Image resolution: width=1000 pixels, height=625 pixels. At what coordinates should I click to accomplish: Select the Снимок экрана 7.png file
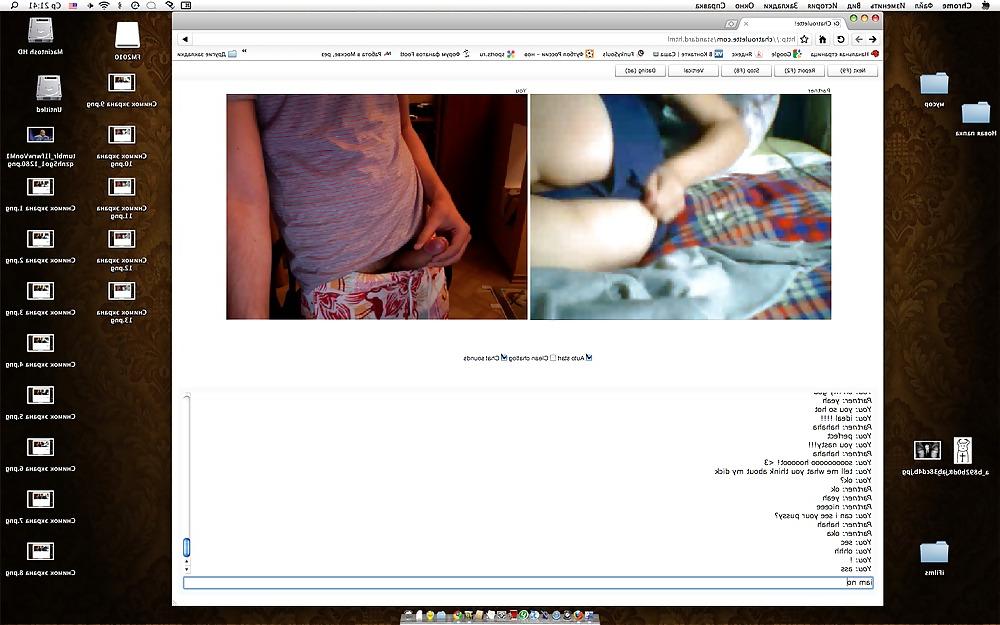(x=40, y=499)
